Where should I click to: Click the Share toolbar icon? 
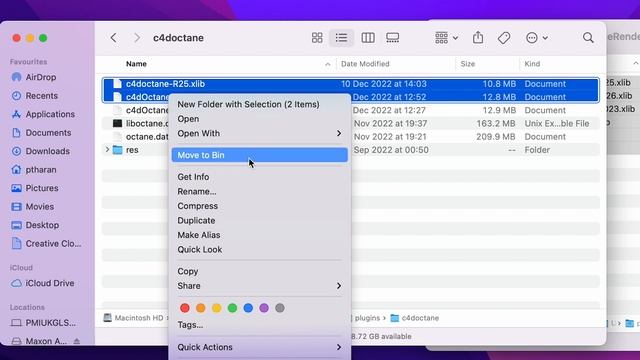pyautogui.click(x=478, y=38)
